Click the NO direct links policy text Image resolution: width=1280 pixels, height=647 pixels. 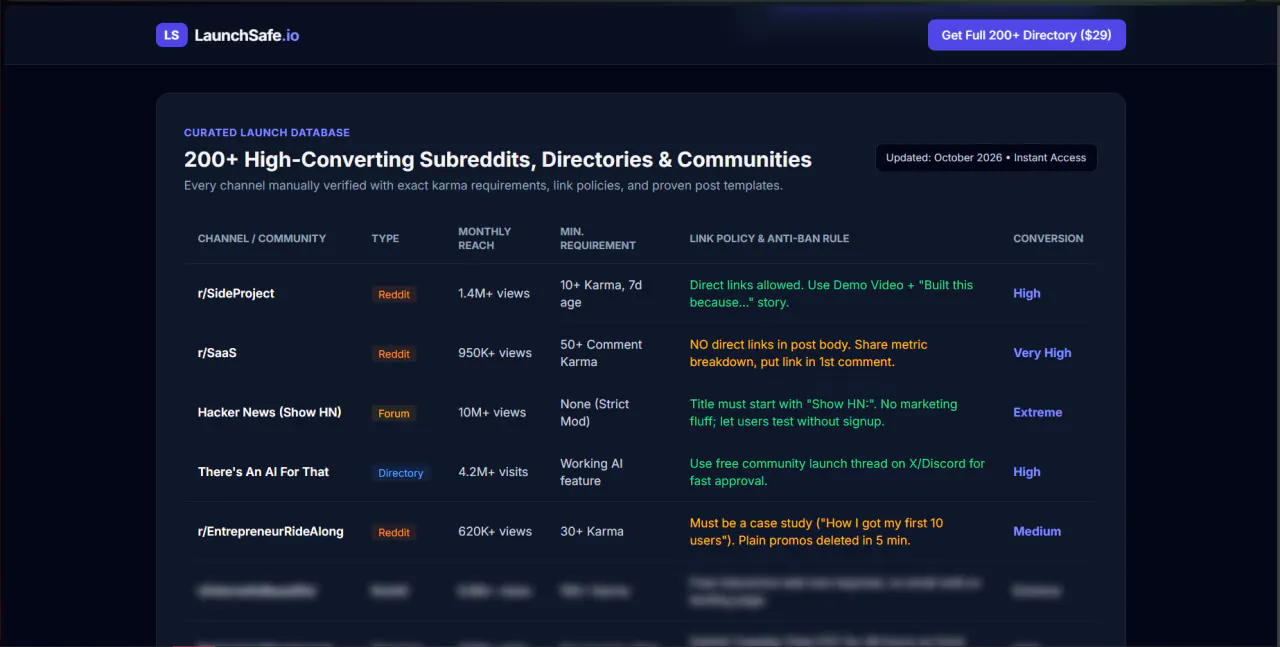(x=809, y=353)
